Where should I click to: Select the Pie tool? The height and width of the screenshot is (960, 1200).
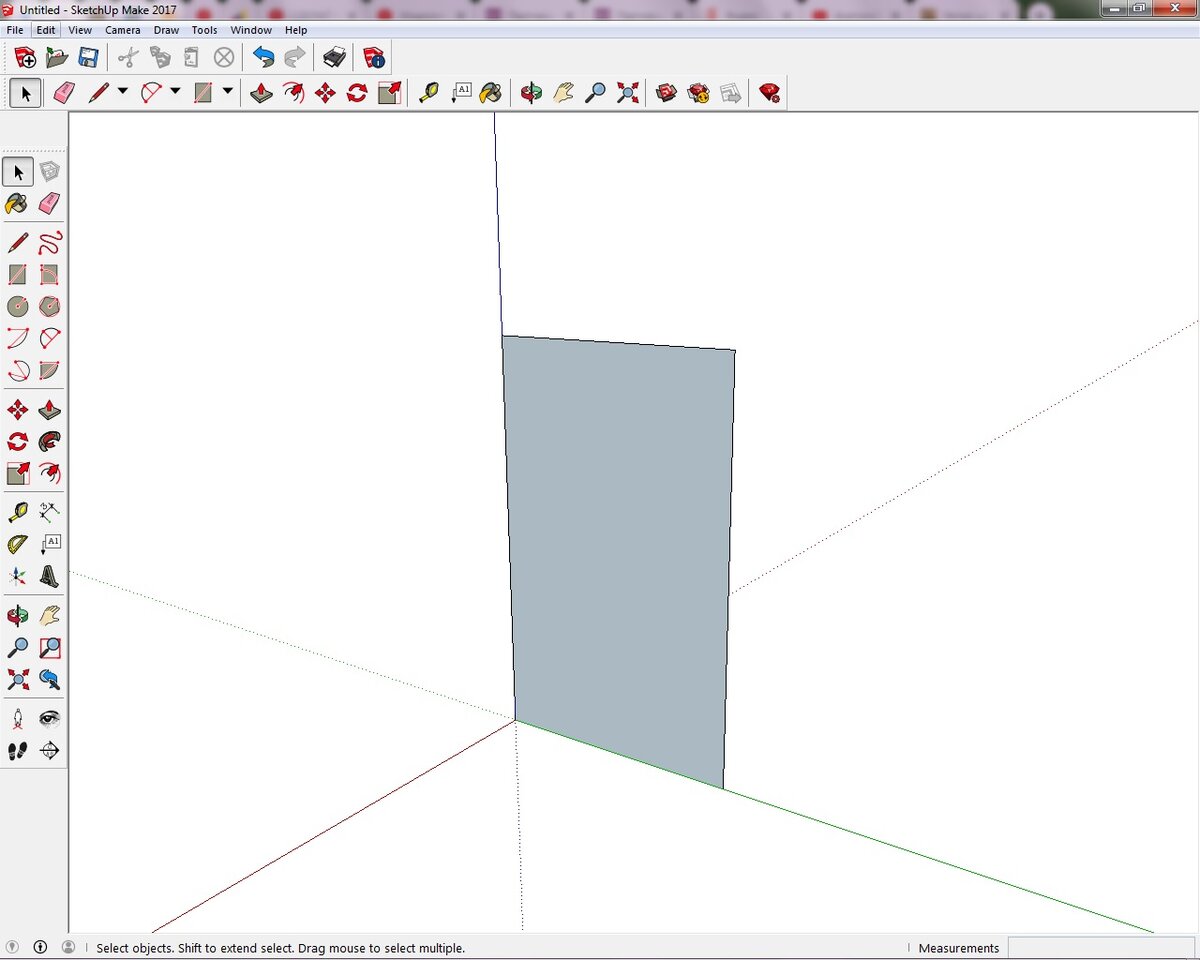pyautogui.click(x=50, y=370)
